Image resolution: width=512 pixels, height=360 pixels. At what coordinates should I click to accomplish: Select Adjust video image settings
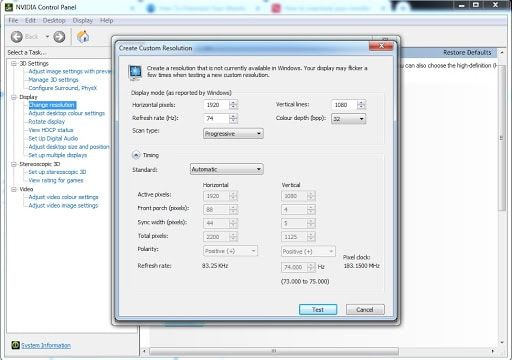click(x=63, y=205)
